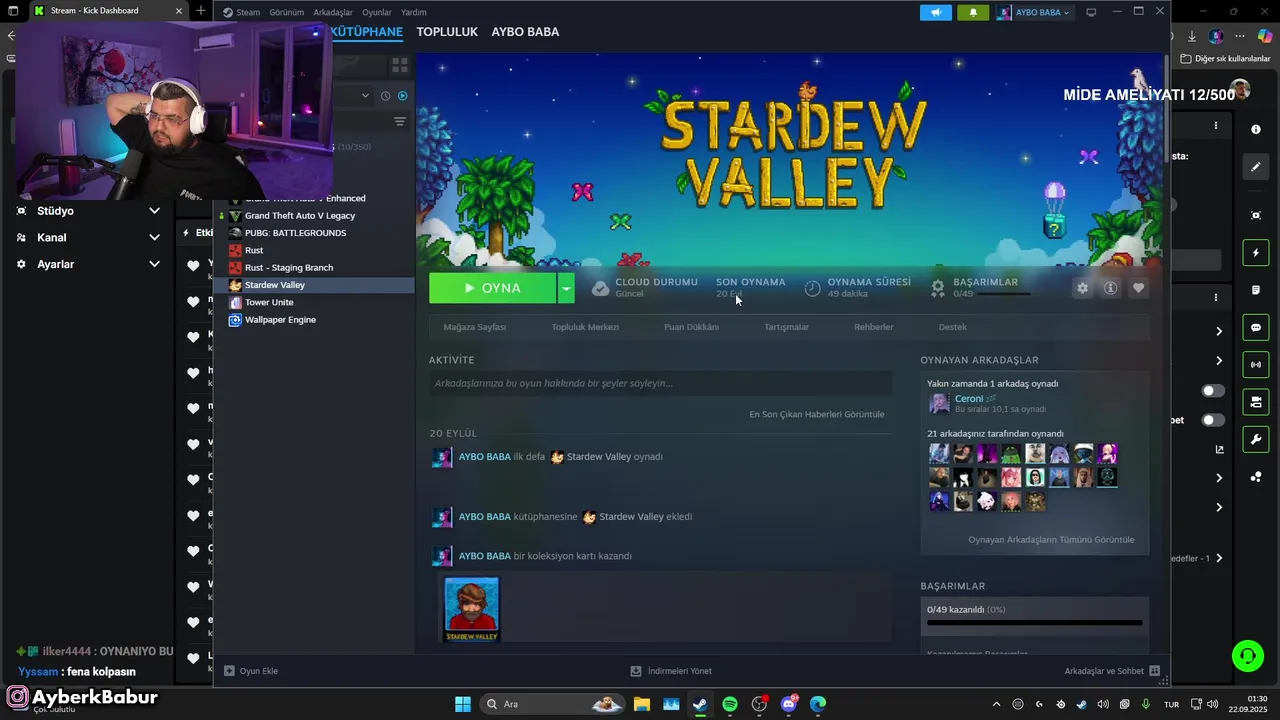
Task: Open the library collection dropdown chevron
Action: [x=365, y=96]
